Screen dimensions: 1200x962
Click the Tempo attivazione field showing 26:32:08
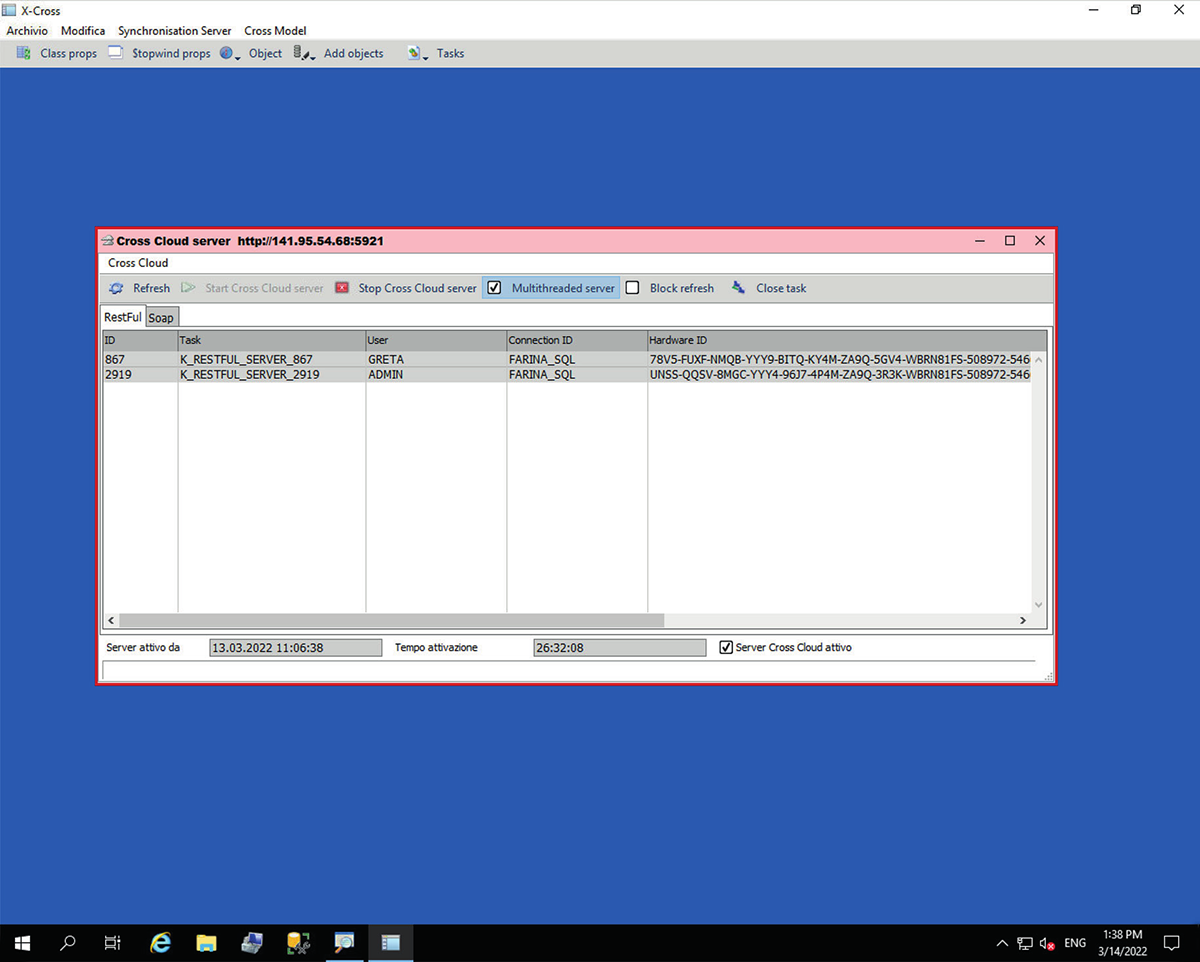[x=620, y=648]
